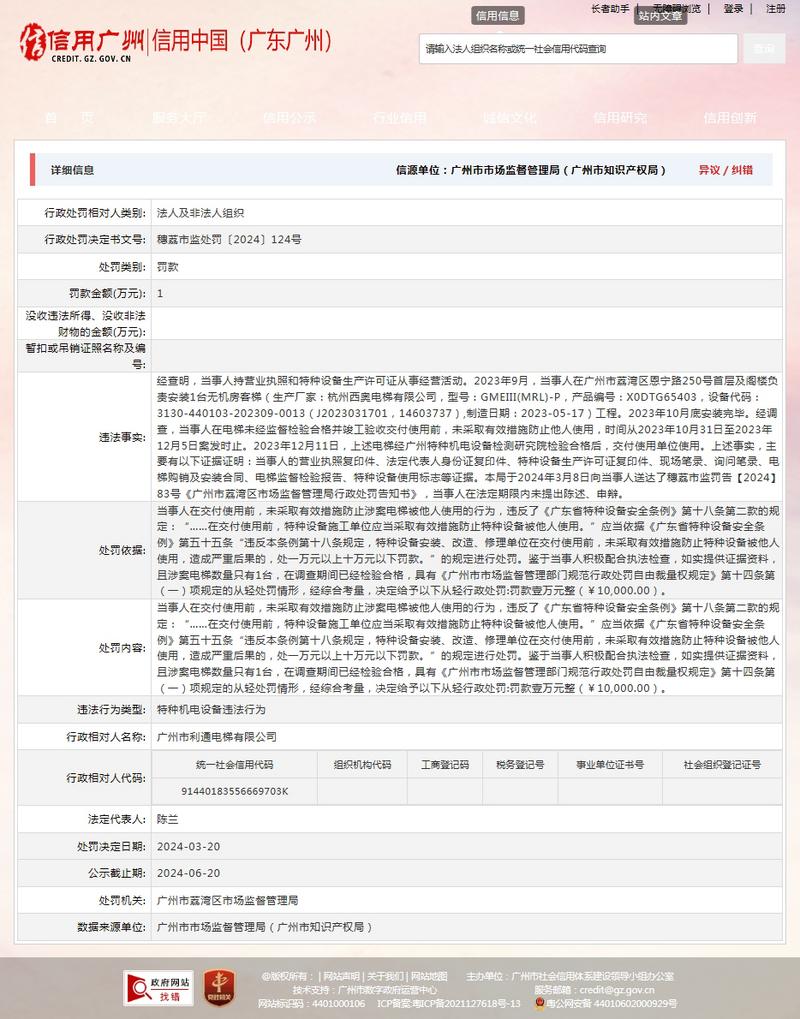The width and height of the screenshot is (800, 1019).
Task: Select the company name 广州市利通电梯有限公司
Action: 217,737
